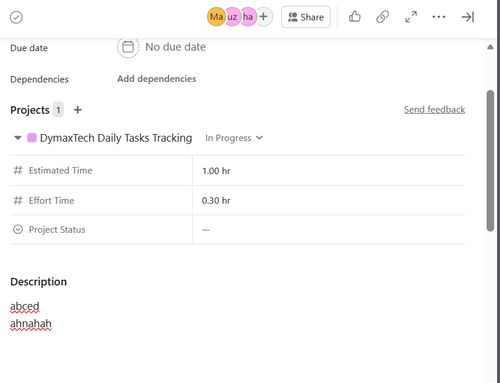Click the pink DymaxTech project color square
The image size is (500, 383).
(32, 137)
